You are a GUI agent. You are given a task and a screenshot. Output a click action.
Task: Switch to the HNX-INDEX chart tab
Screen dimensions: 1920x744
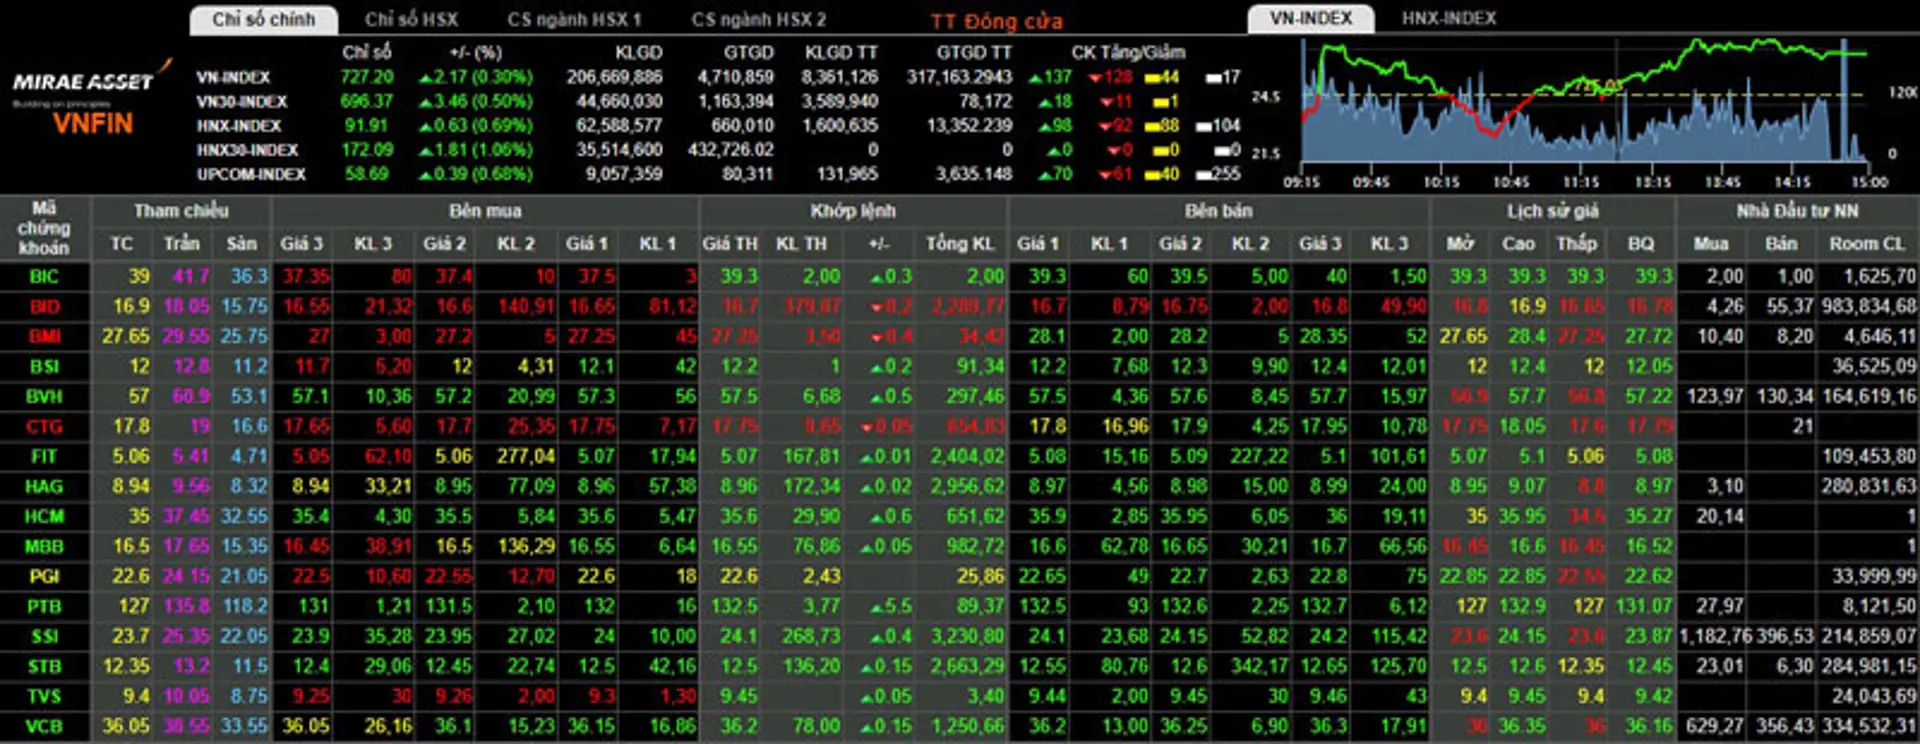[1449, 19]
